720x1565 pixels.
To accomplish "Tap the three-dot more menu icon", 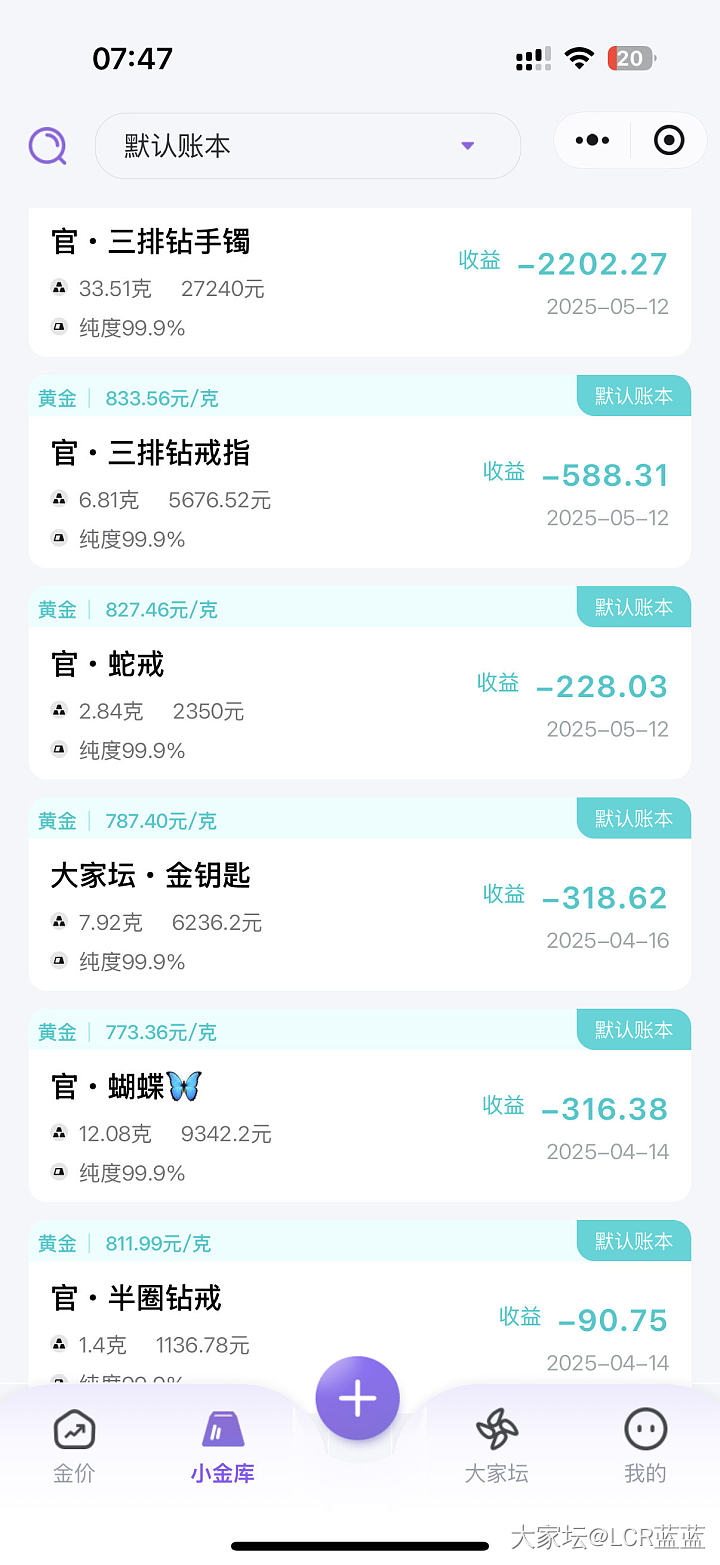I will pos(592,140).
